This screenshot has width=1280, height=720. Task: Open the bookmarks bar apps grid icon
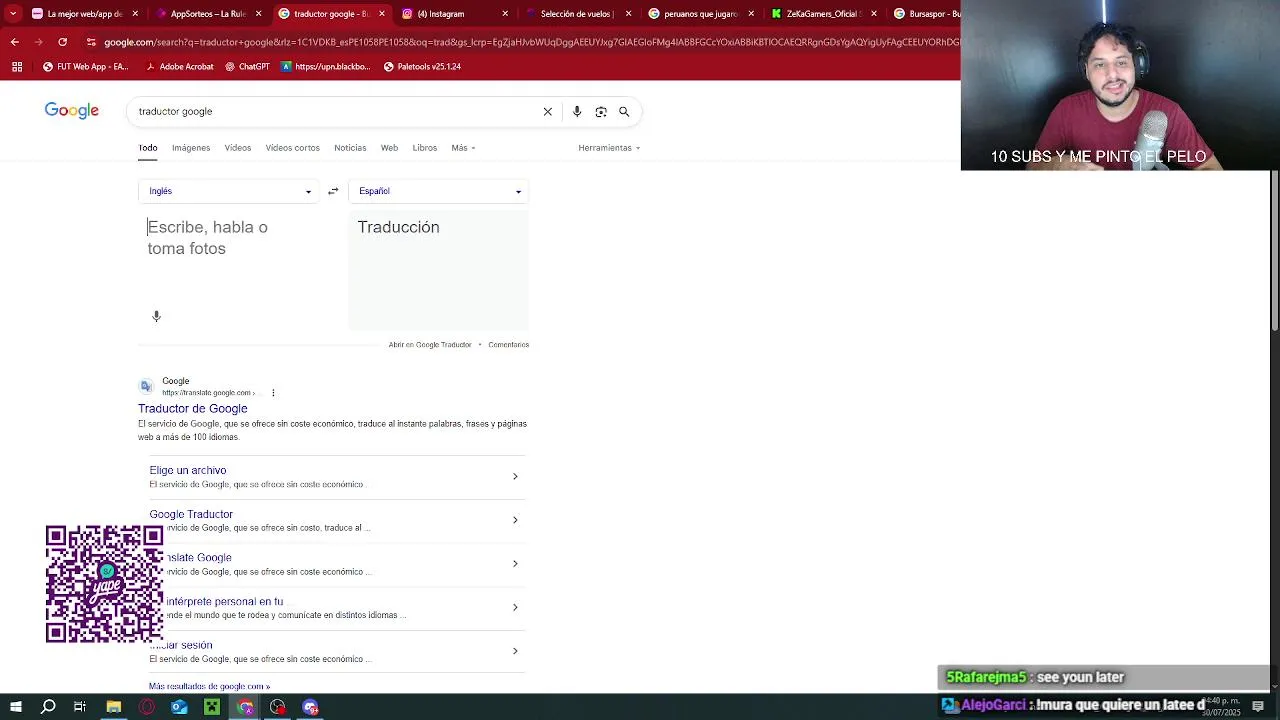(17, 67)
